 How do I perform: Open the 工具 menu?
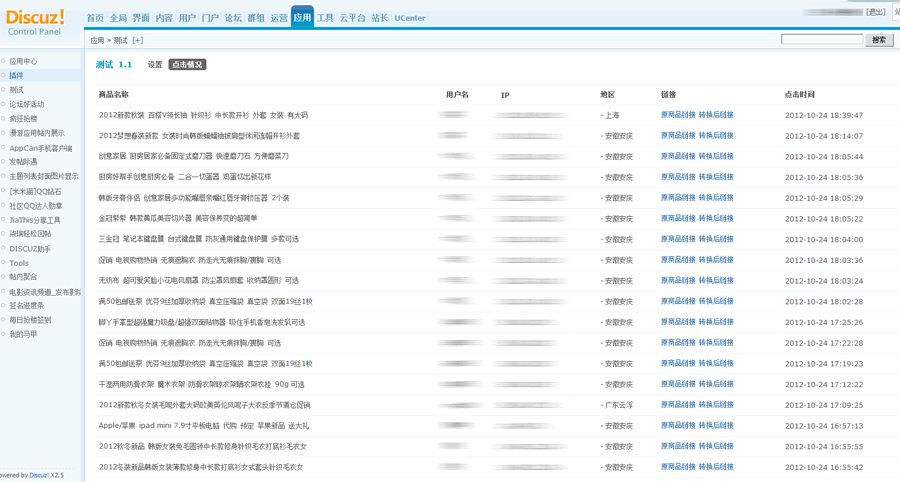325,18
